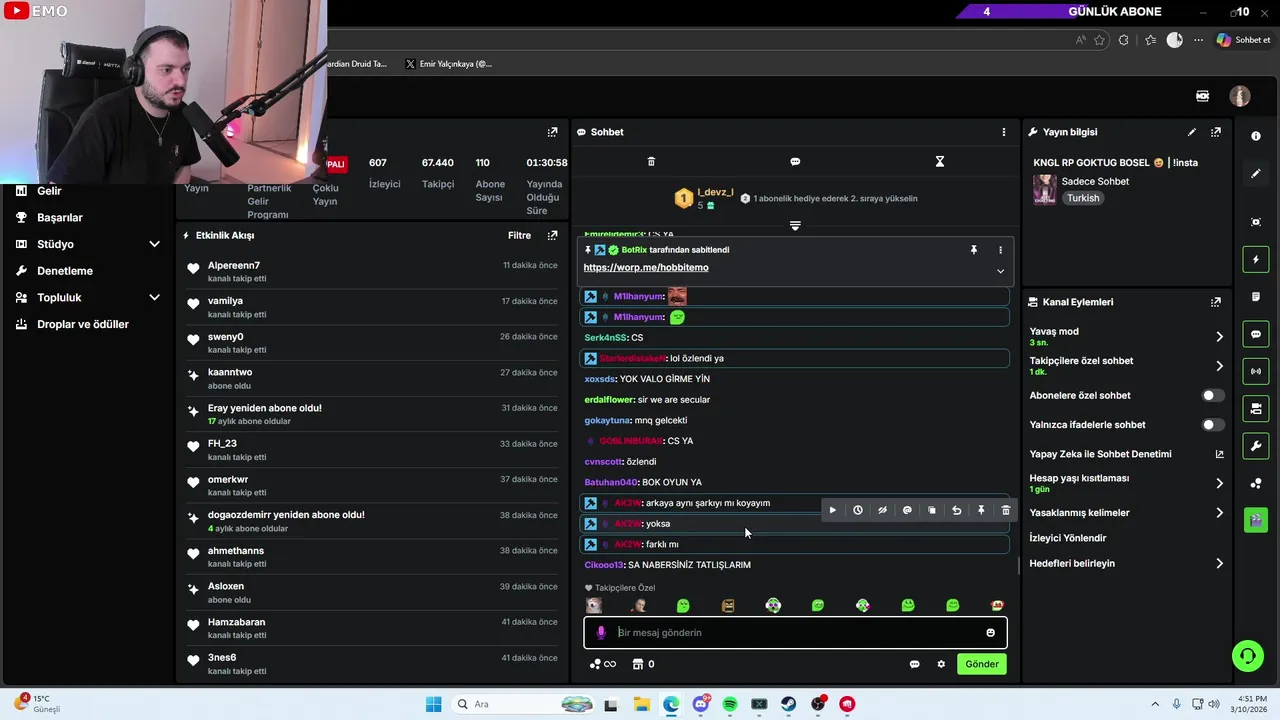Open Takipçilere özel sohbet arrow
1280x720 pixels.
coord(1219,366)
